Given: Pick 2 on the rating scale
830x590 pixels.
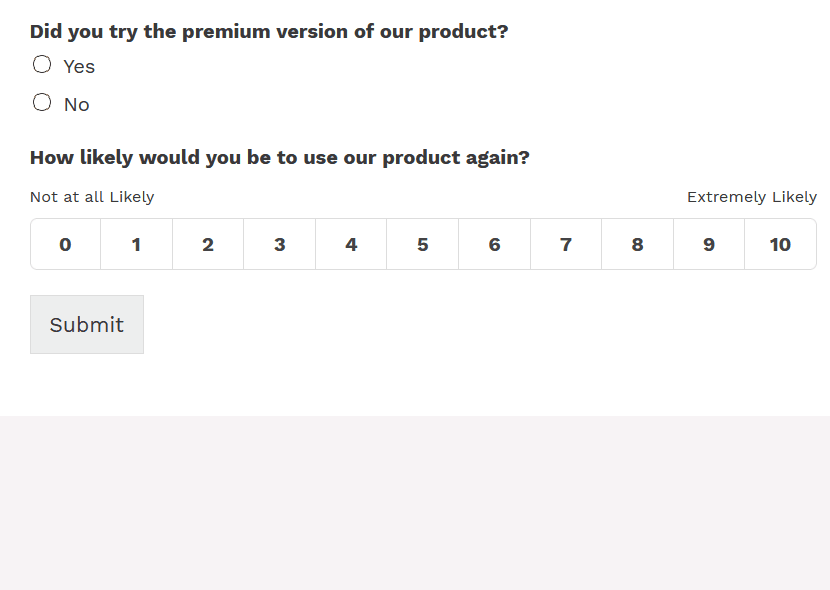Looking at the screenshot, I should coord(207,243).
